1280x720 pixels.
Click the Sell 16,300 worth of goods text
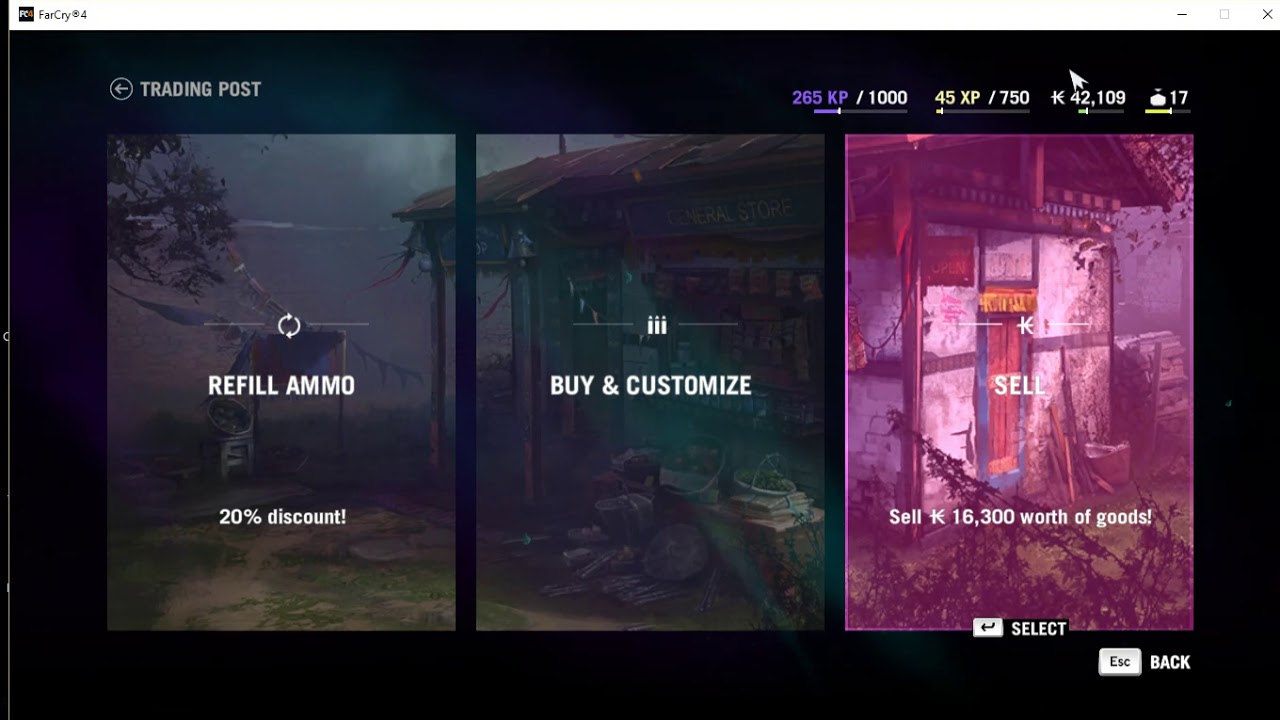point(1020,517)
